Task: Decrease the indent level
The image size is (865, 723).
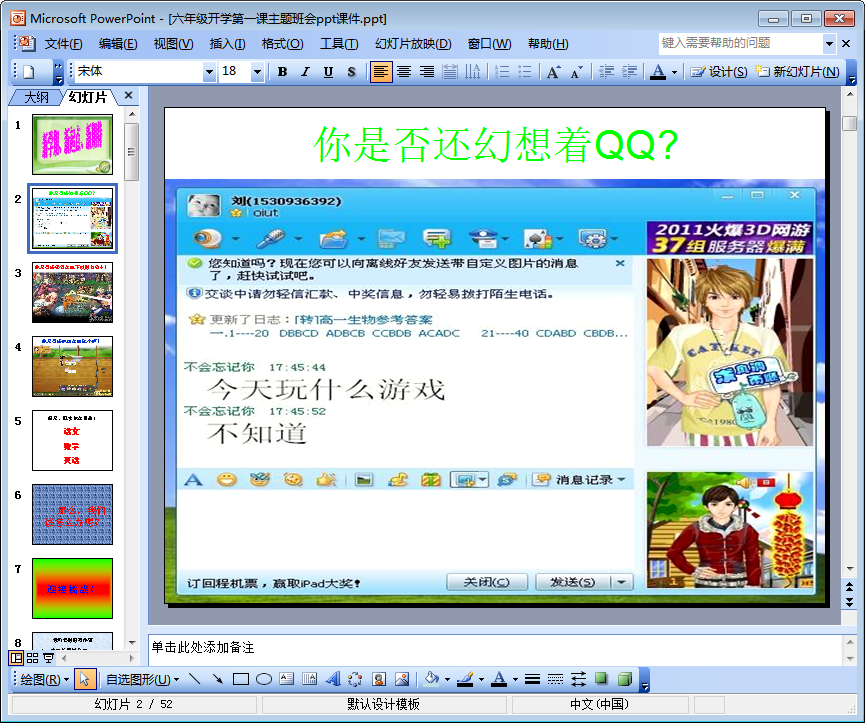Action: (x=606, y=72)
